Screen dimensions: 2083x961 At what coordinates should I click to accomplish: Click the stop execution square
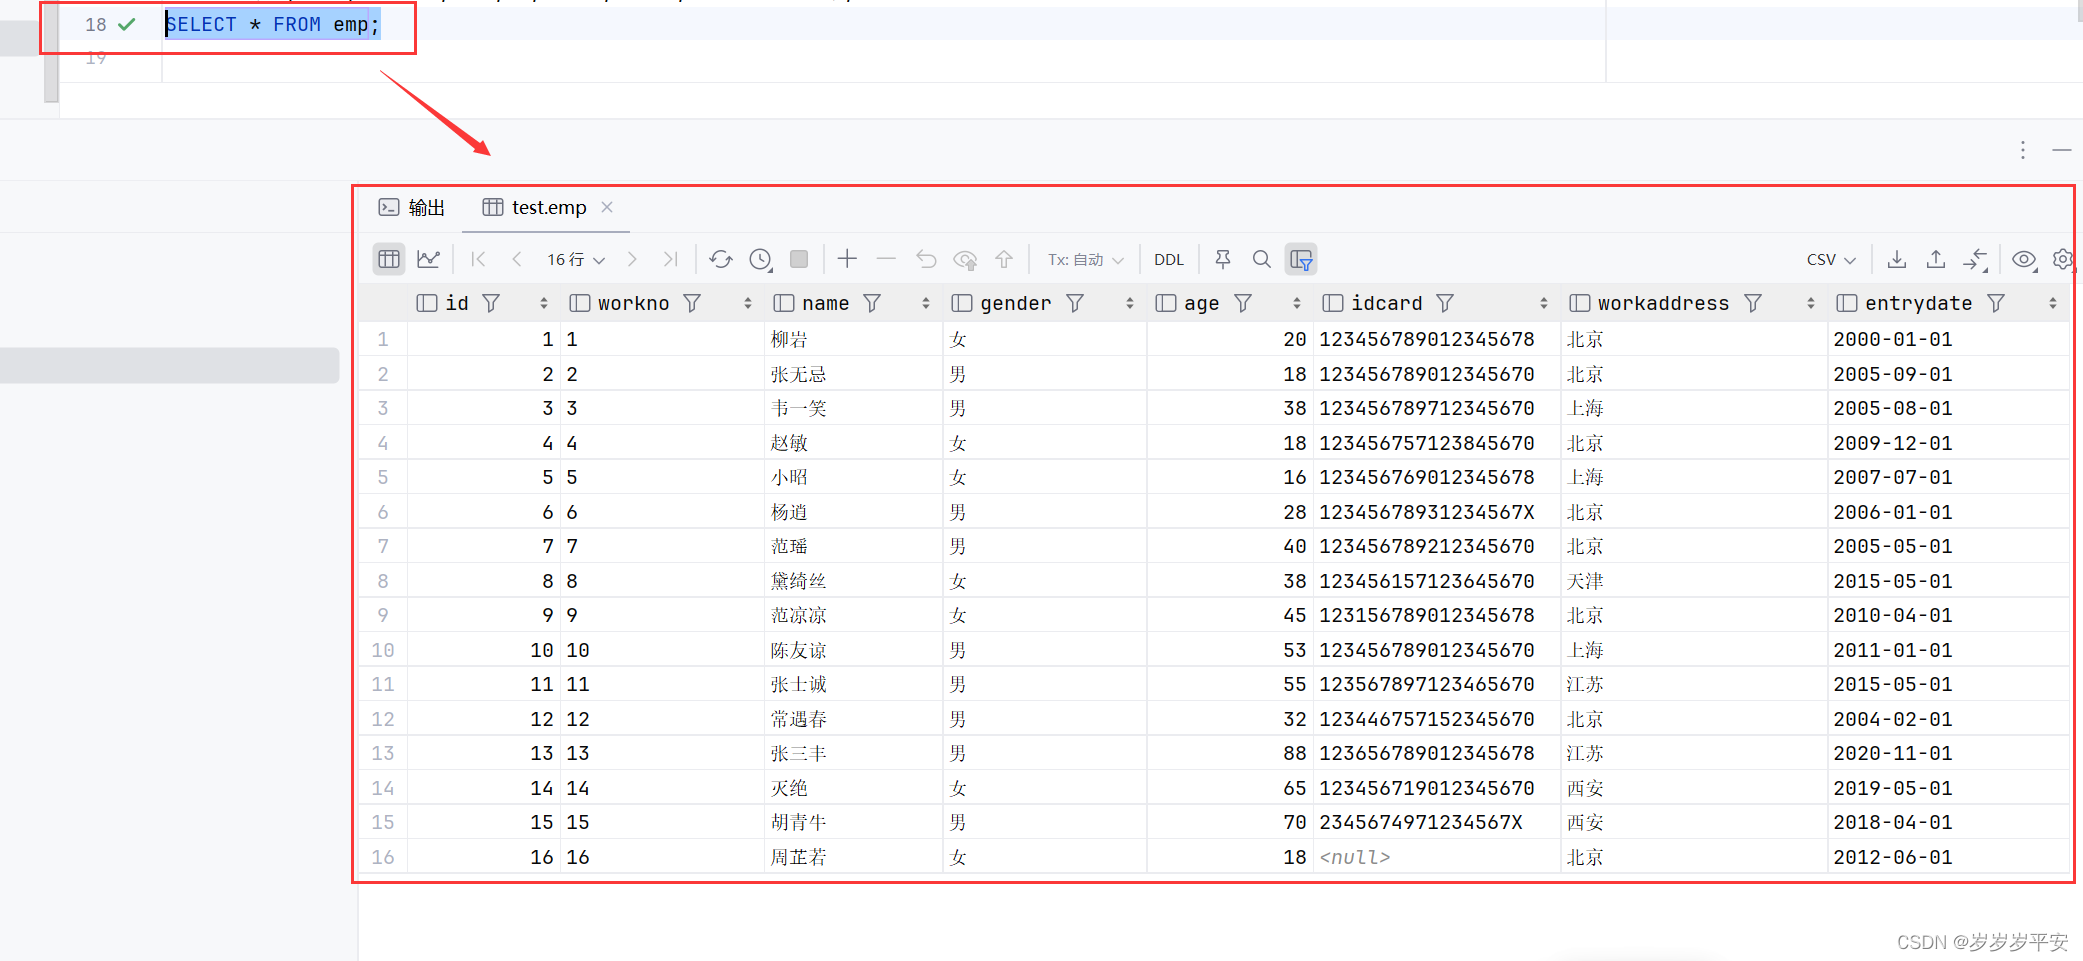pyautogui.click(x=799, y=259)
